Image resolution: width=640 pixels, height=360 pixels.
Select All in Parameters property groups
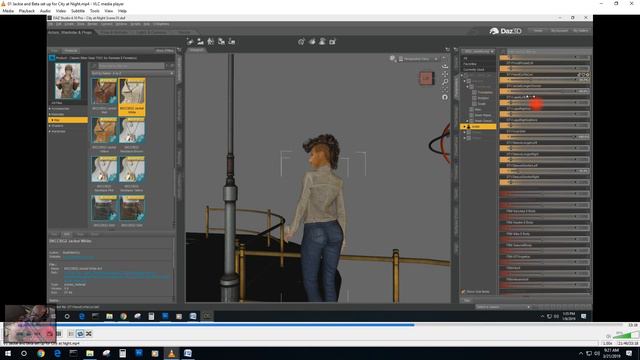[465, 58]
